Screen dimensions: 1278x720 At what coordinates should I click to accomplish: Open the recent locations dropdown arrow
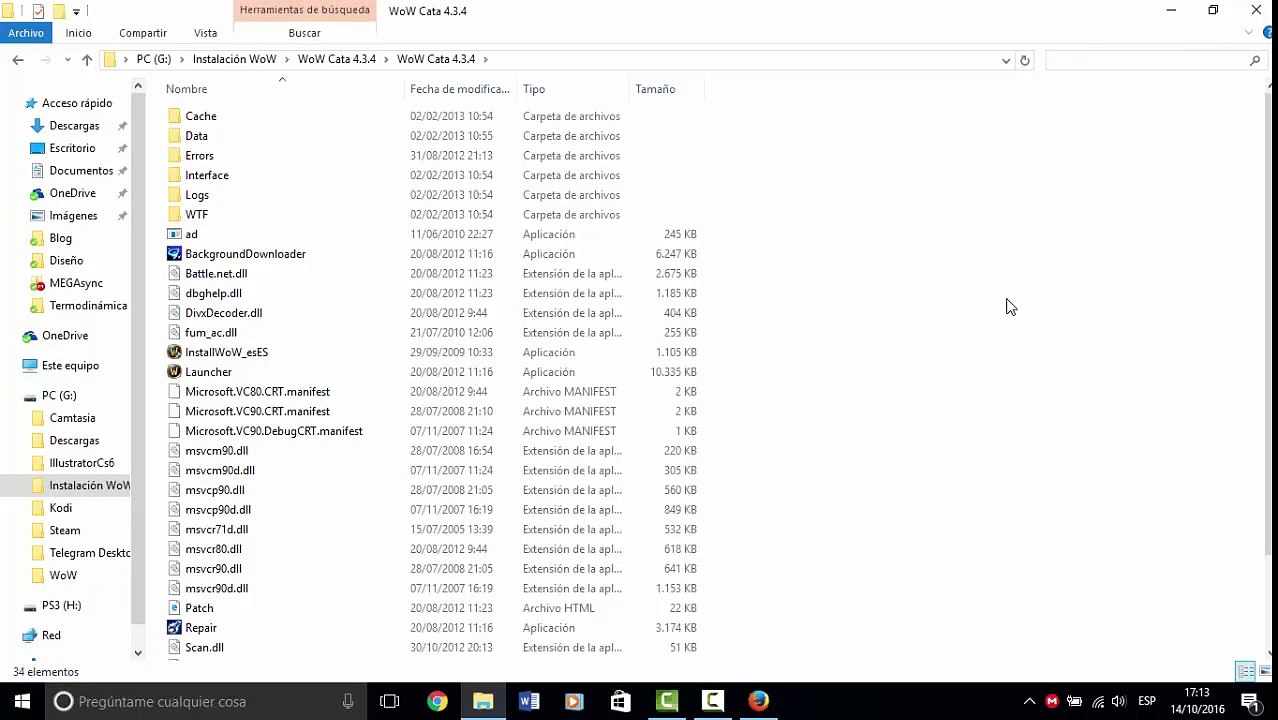67,60
